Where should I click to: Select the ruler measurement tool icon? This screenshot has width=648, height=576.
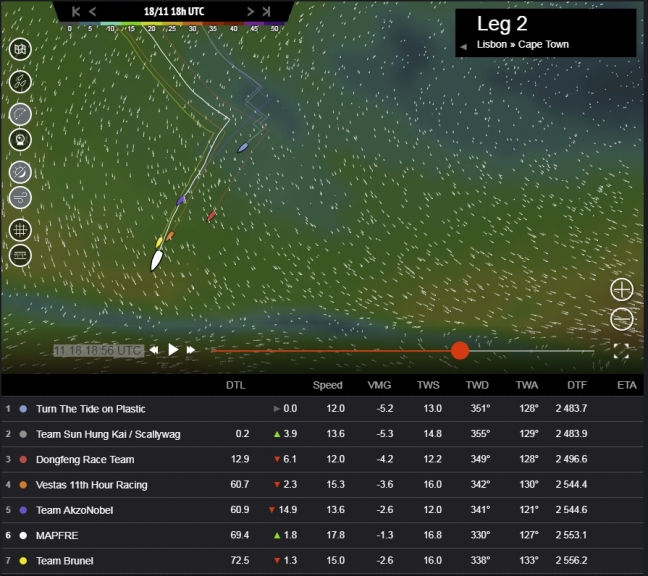(20, 255)
